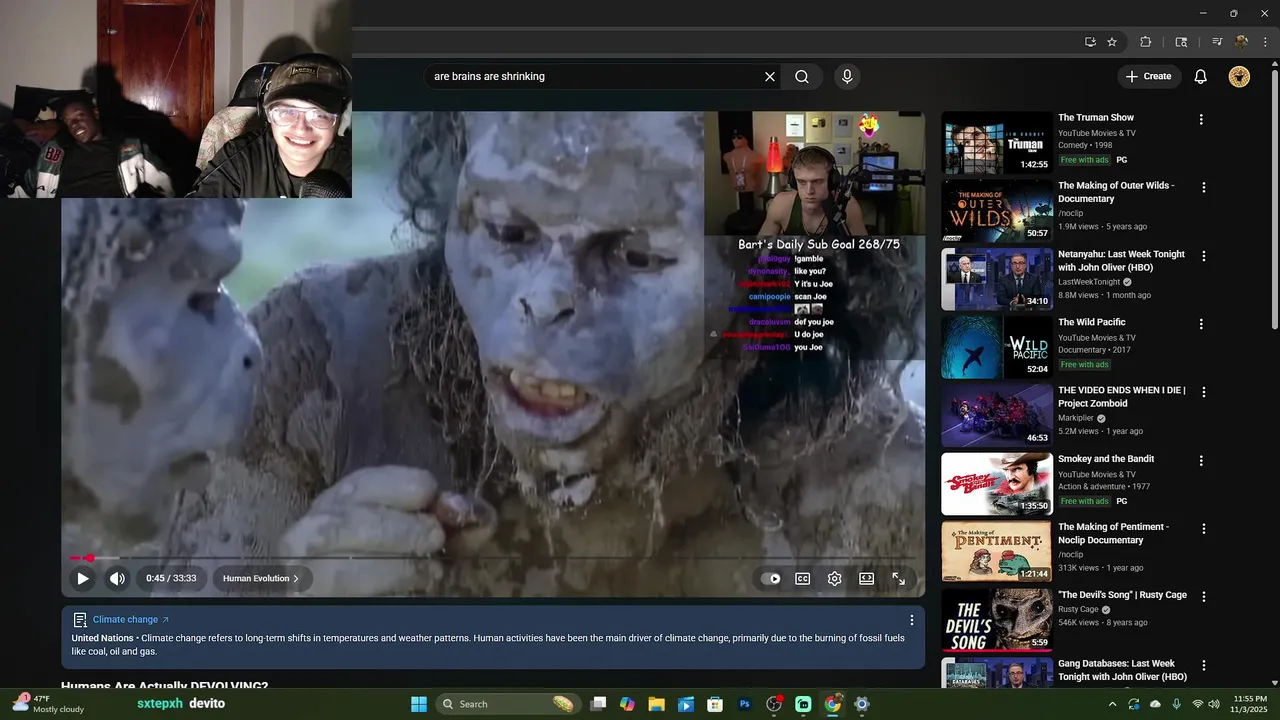This screenshot has width=1280, height=720.
Task: Open The Making of Outer Wilds video
Action: point(997,211)
